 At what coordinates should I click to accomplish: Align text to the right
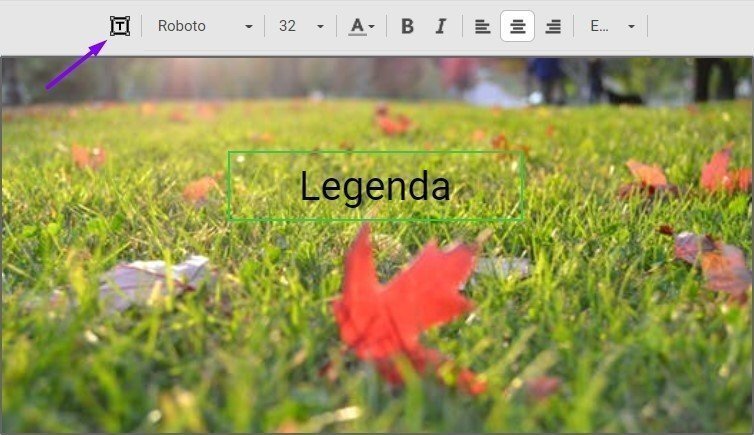(552, 26)
